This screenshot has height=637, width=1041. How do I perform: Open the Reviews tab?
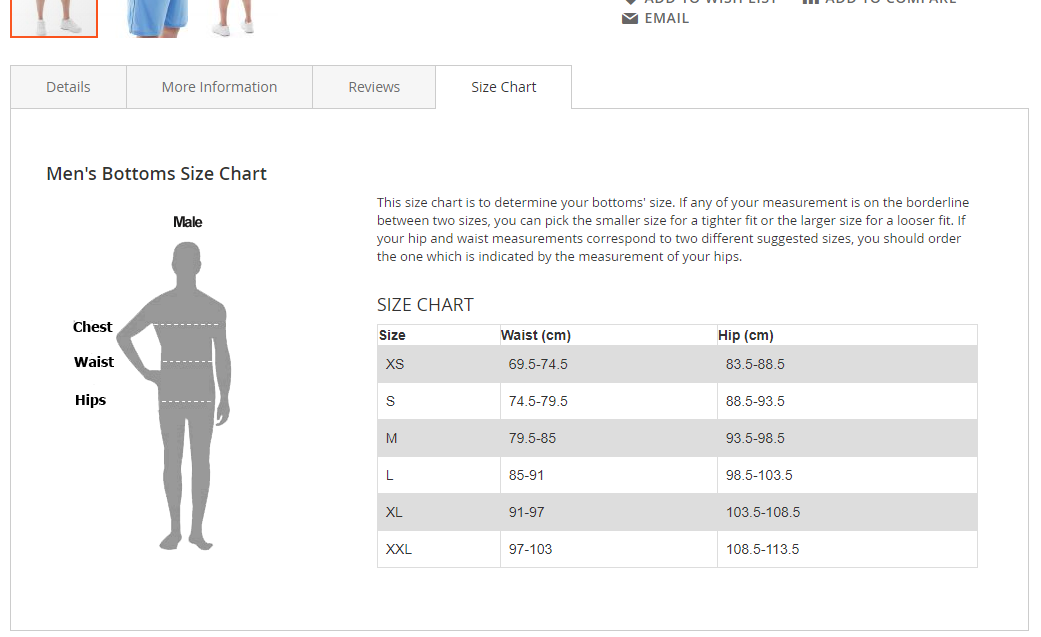(374, 87)
